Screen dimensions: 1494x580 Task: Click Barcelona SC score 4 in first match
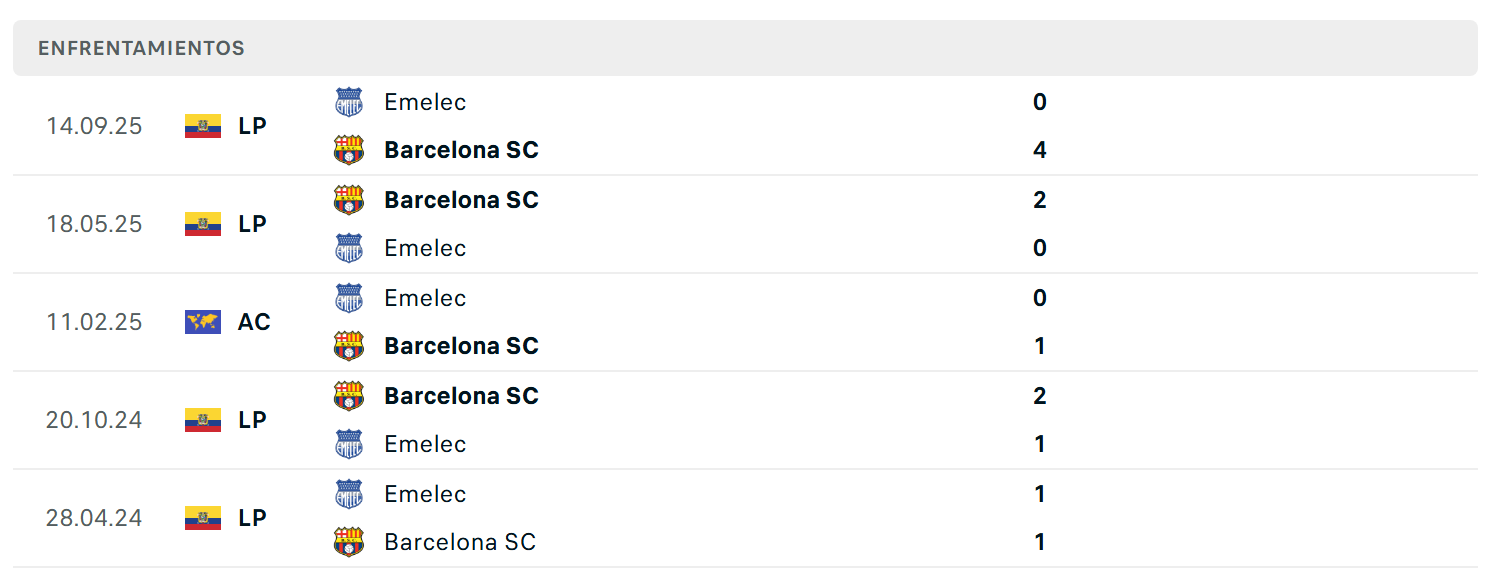1040,150
